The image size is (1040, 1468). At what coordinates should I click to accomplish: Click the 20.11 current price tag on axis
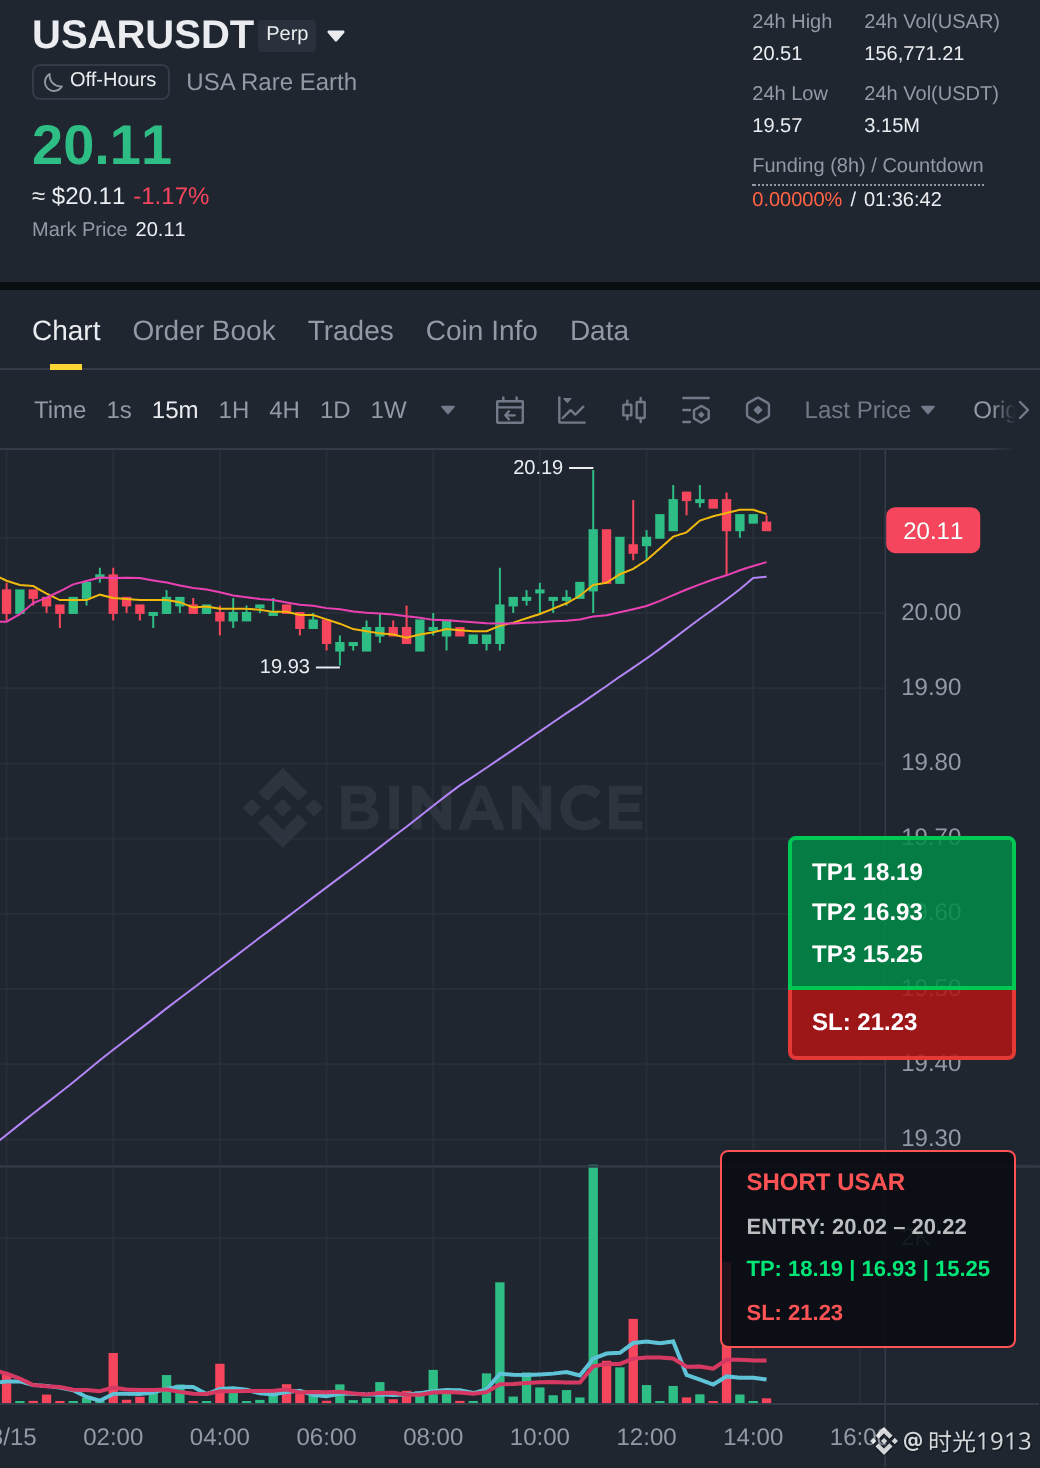pyautogui.click(x=933, y=531)
